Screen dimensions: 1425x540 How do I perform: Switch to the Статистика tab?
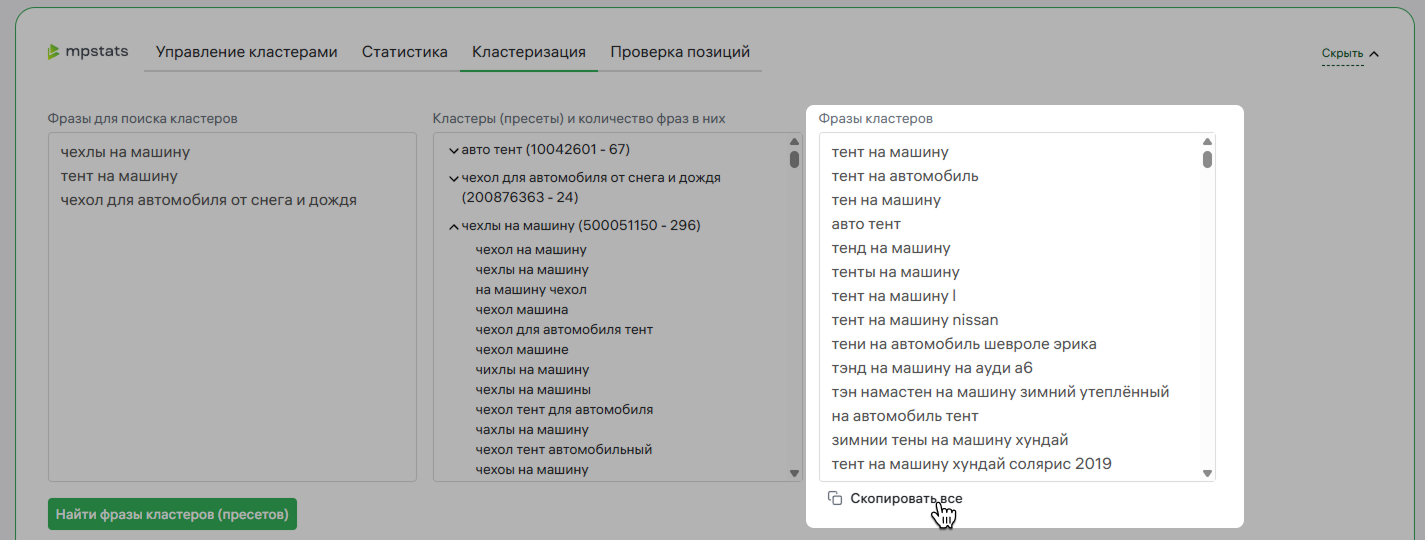404,52
